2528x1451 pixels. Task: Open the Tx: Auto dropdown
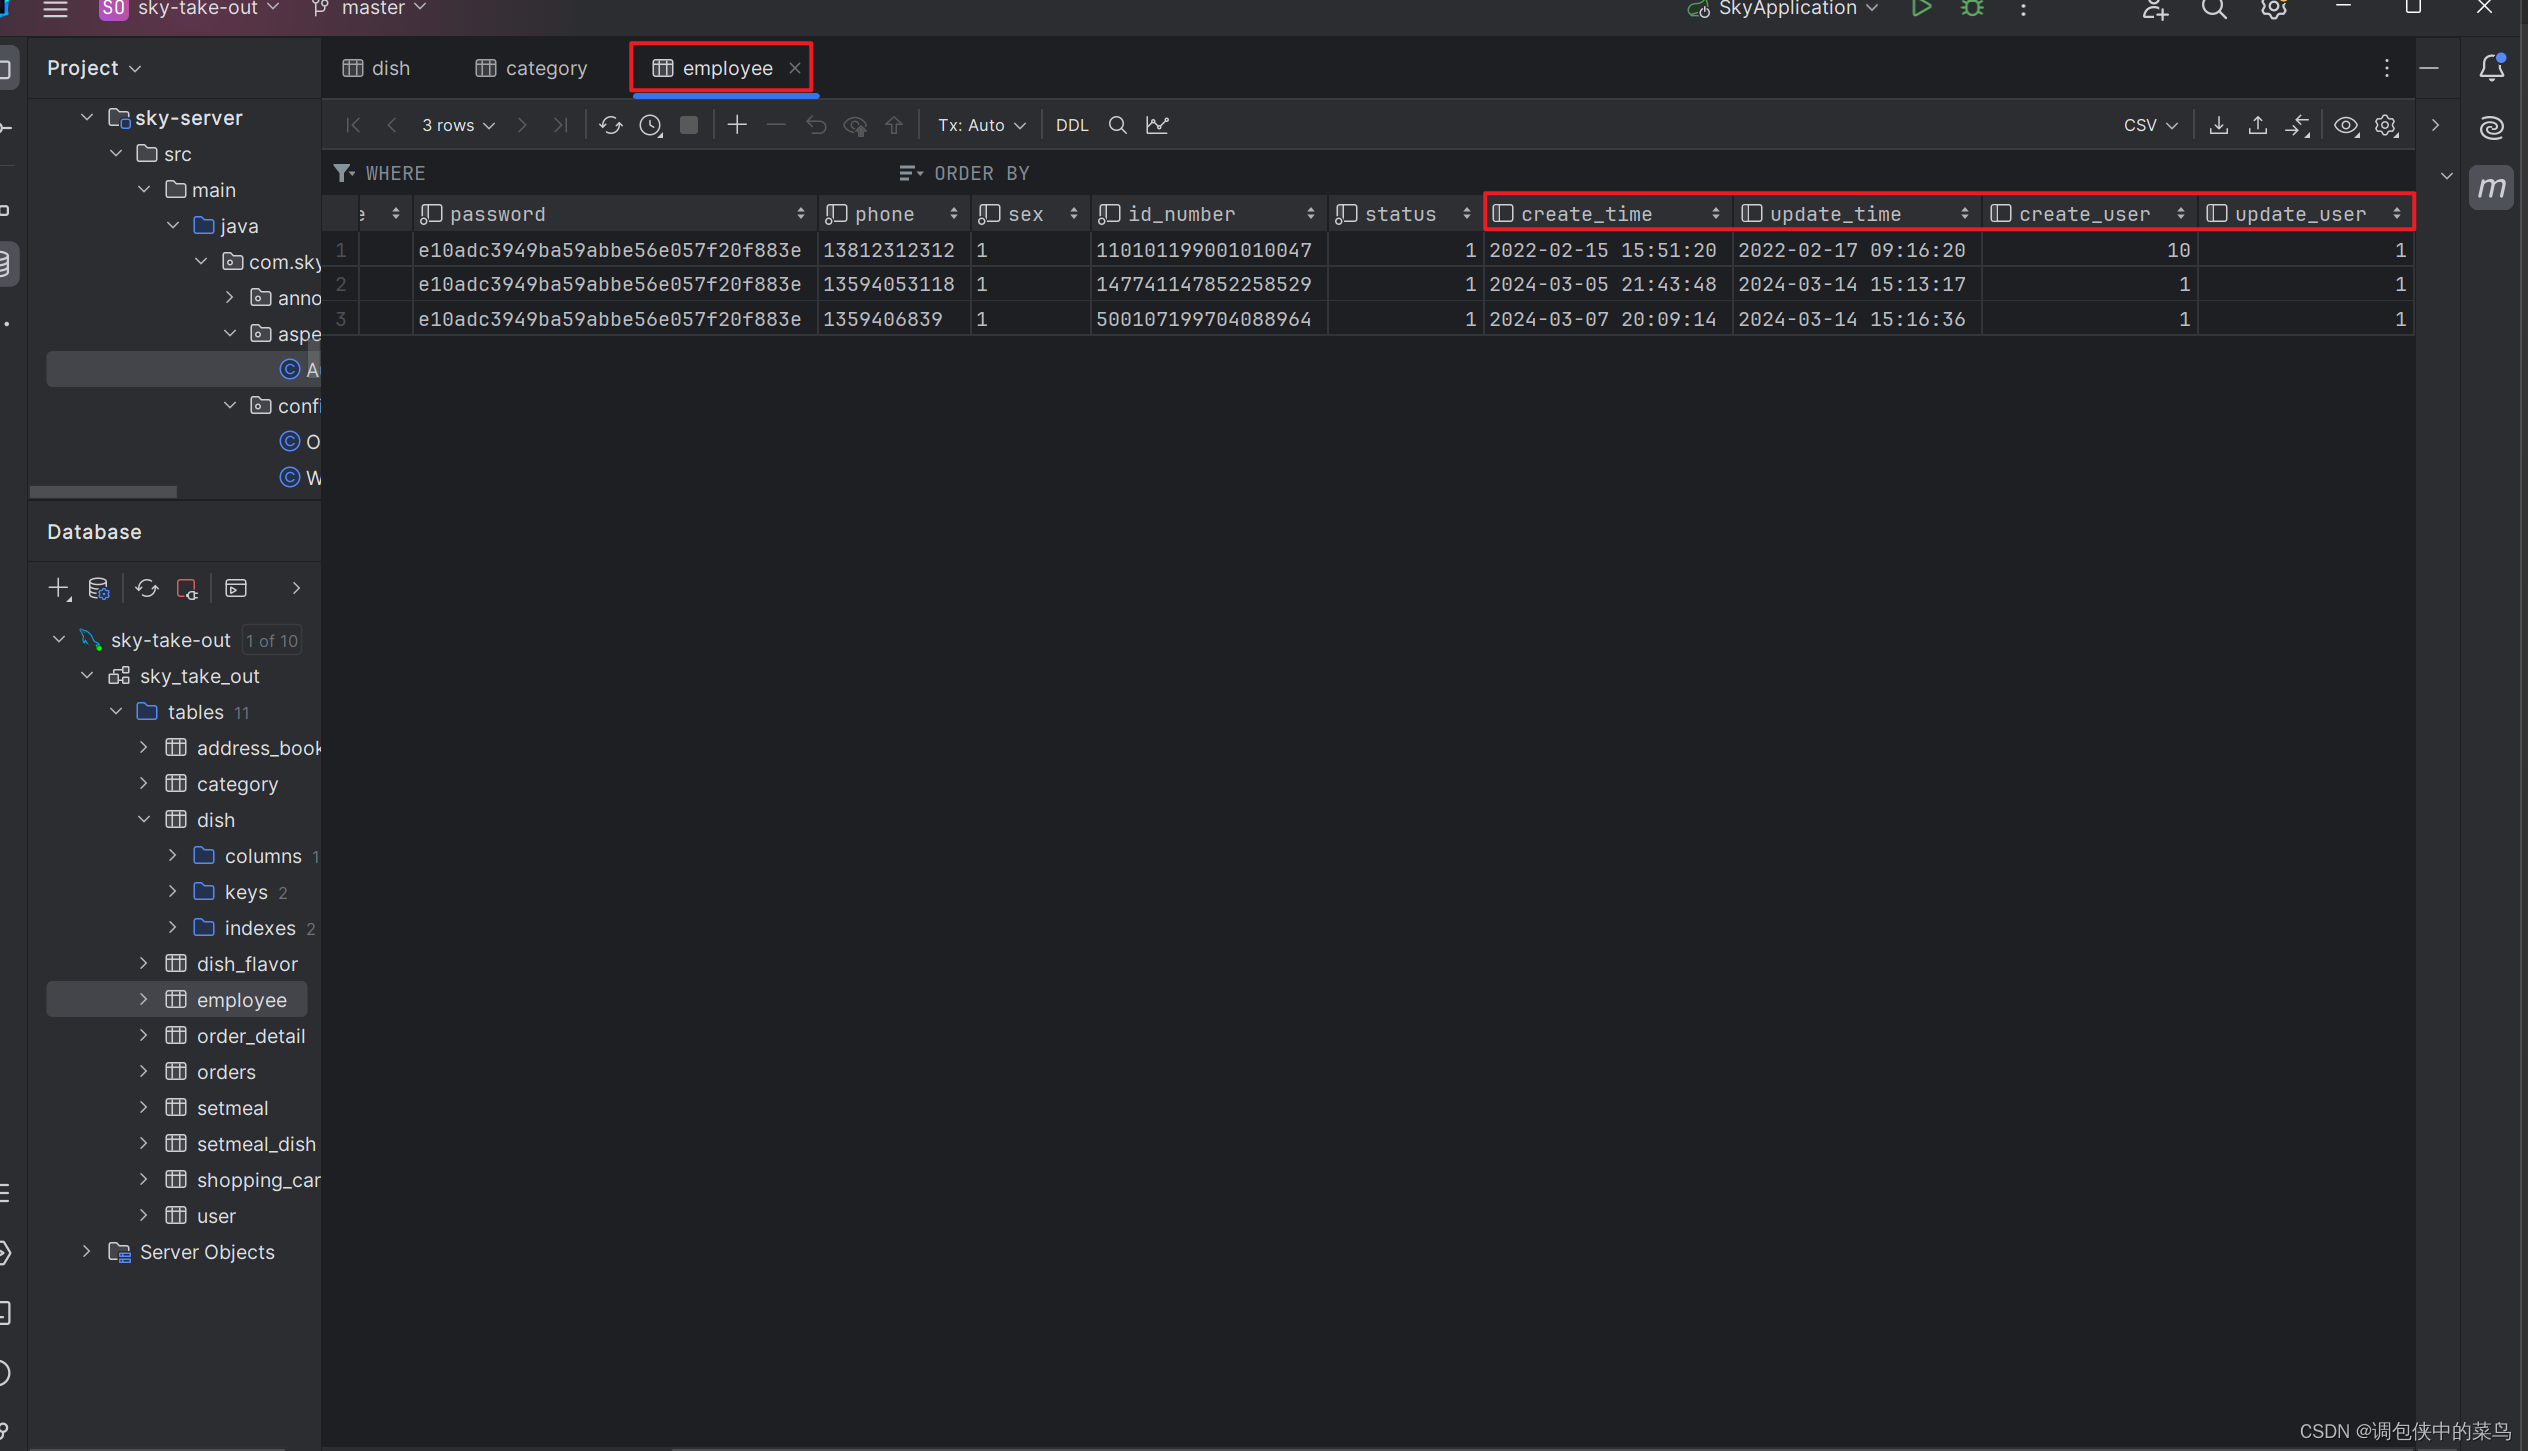pos(981,125)
